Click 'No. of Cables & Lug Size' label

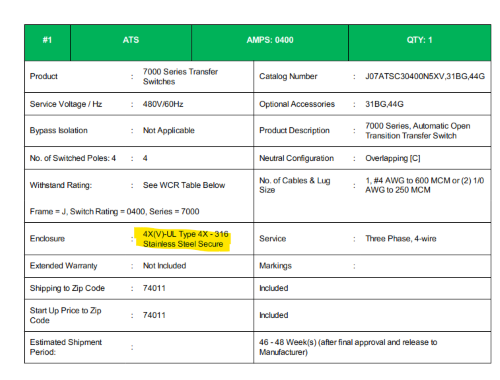click(295, 185)
